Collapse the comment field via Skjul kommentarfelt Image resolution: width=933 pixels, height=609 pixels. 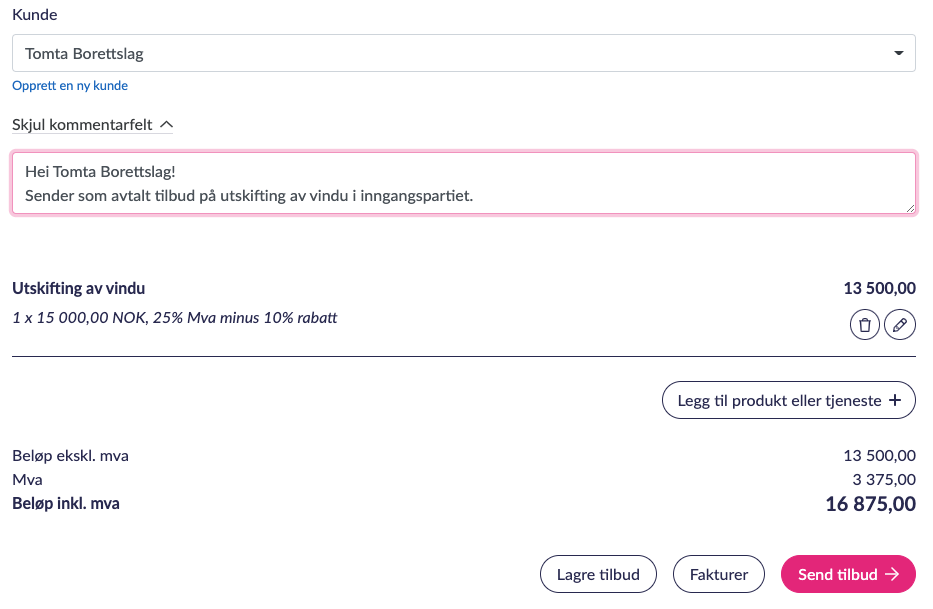click(83, 125)
